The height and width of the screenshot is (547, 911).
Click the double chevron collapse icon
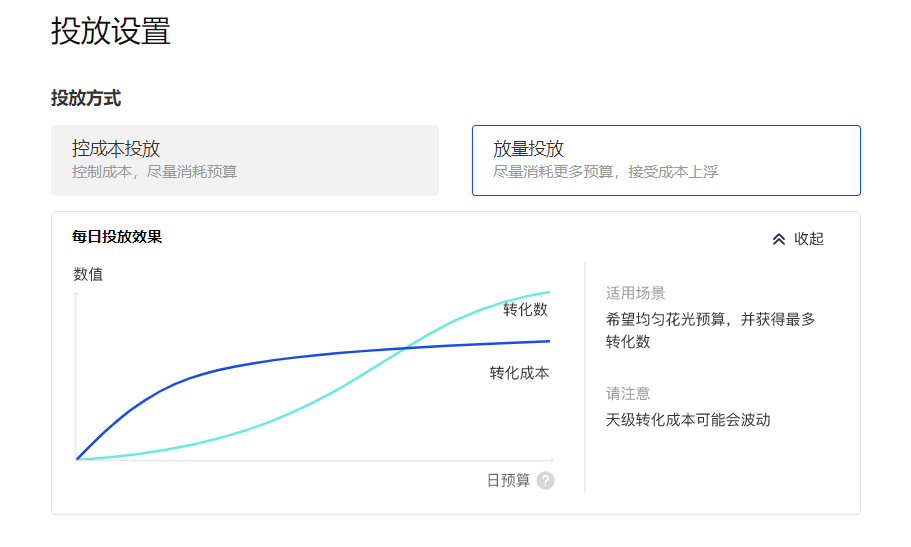[x=779, y=239]
